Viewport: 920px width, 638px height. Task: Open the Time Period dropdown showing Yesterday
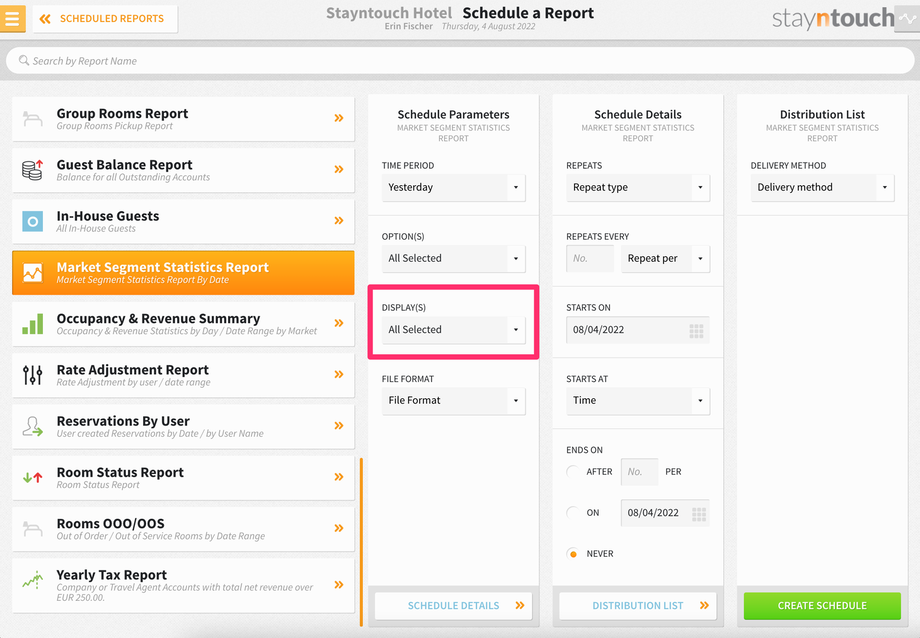coord(454,188)
